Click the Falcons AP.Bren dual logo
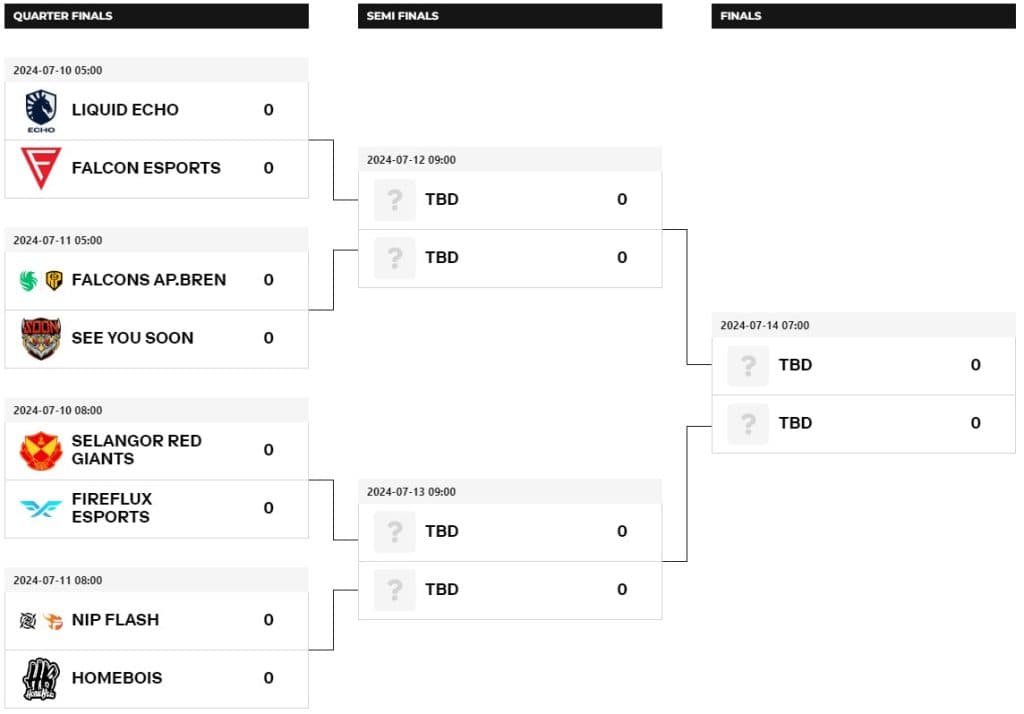 tap(39, 280)
